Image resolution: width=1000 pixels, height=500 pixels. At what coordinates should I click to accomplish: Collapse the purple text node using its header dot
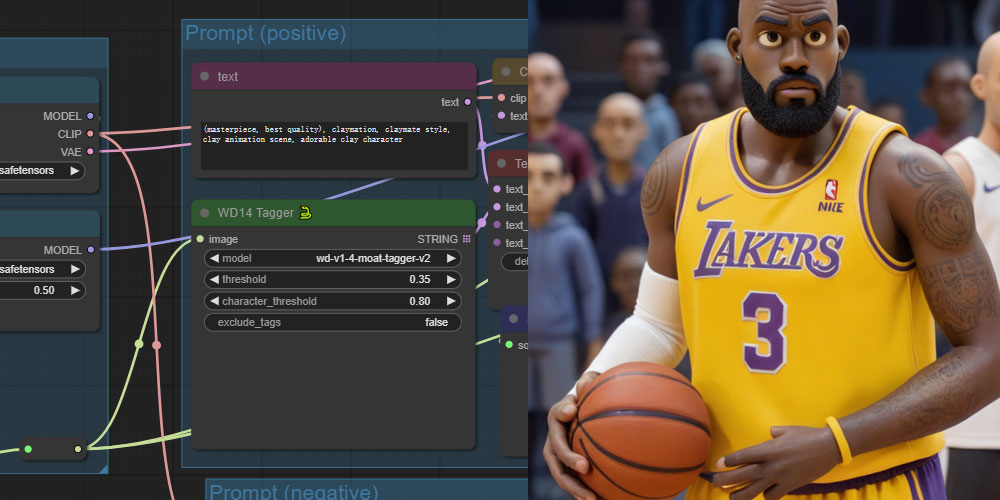(204, 77)
